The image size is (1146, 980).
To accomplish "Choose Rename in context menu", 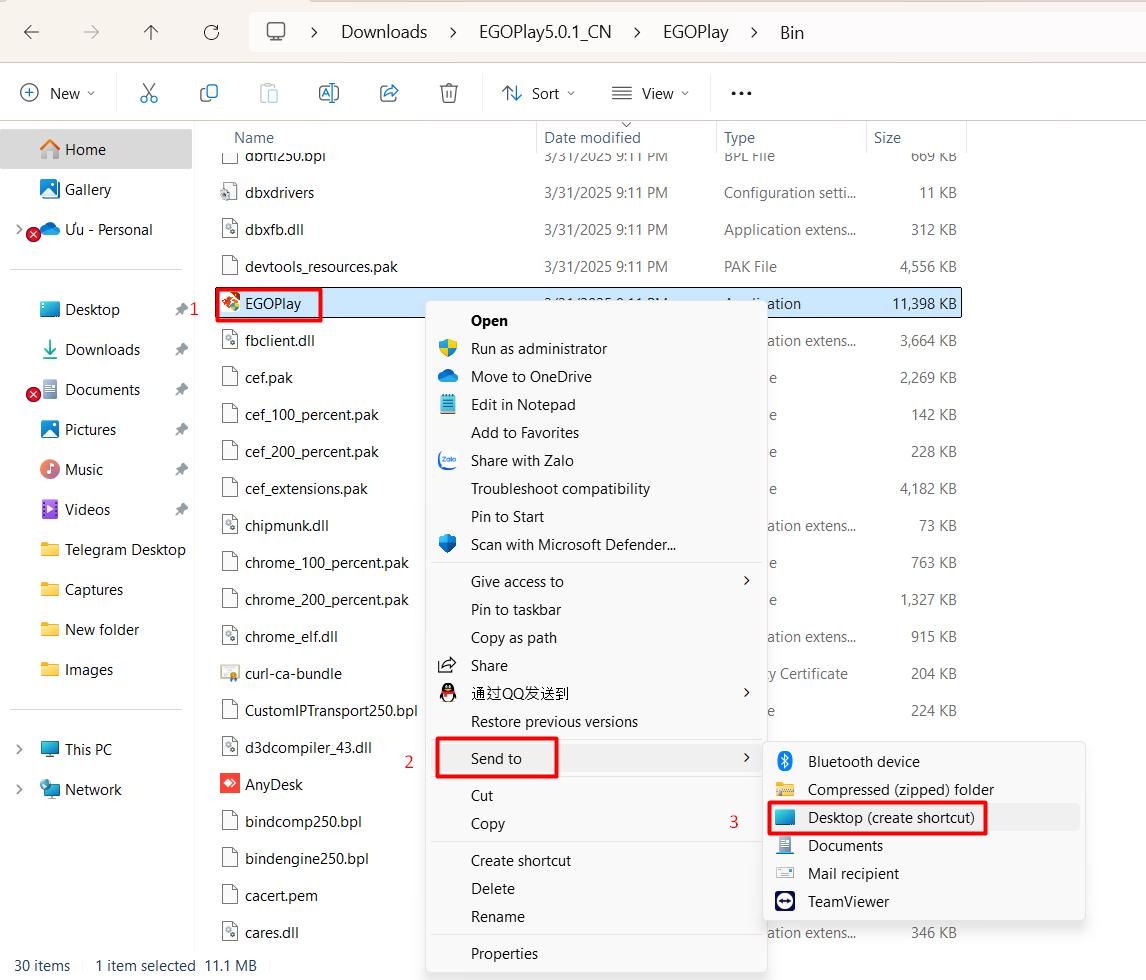I will 596,916.
